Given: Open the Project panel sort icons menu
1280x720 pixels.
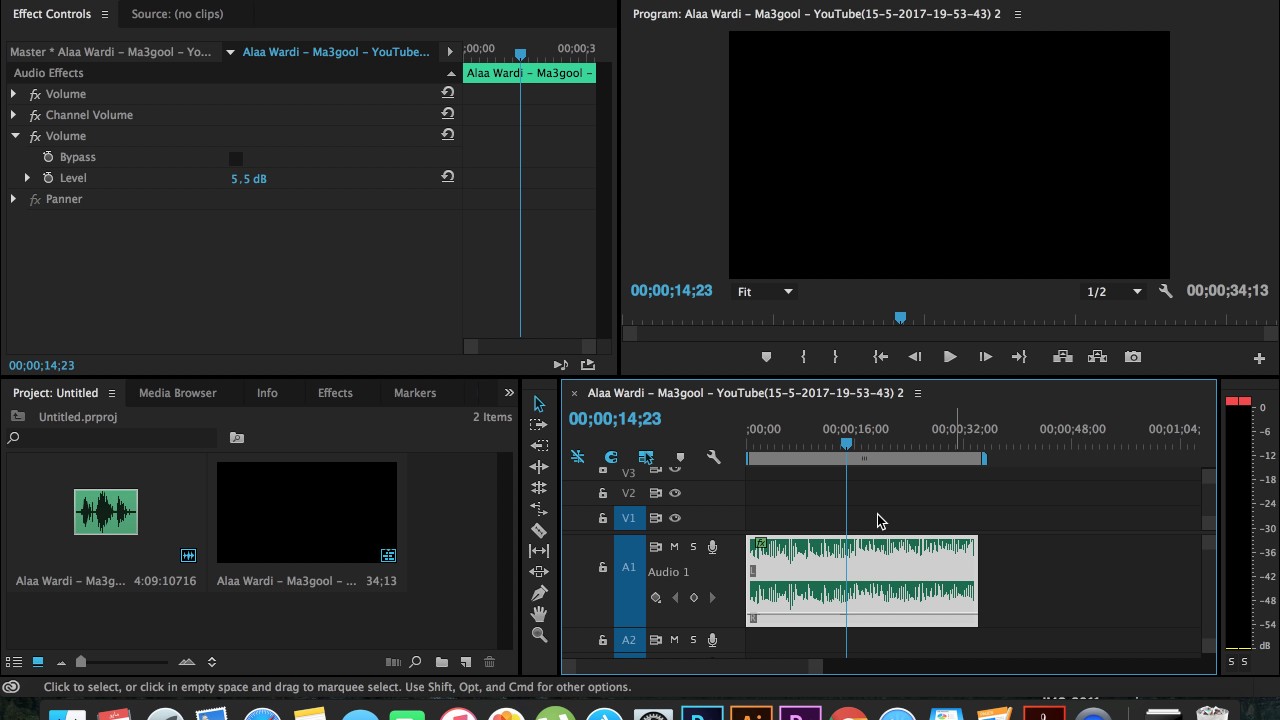Looking at the screenshot, I should pyautogui.click(x=211, y=662).
